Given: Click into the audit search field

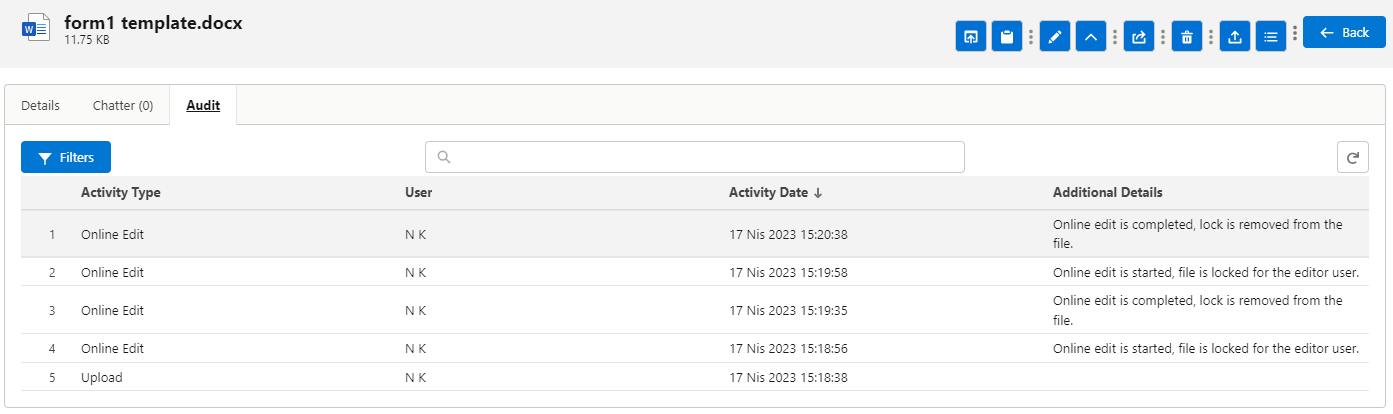Looking at the screenshot, I should [695, 157].
